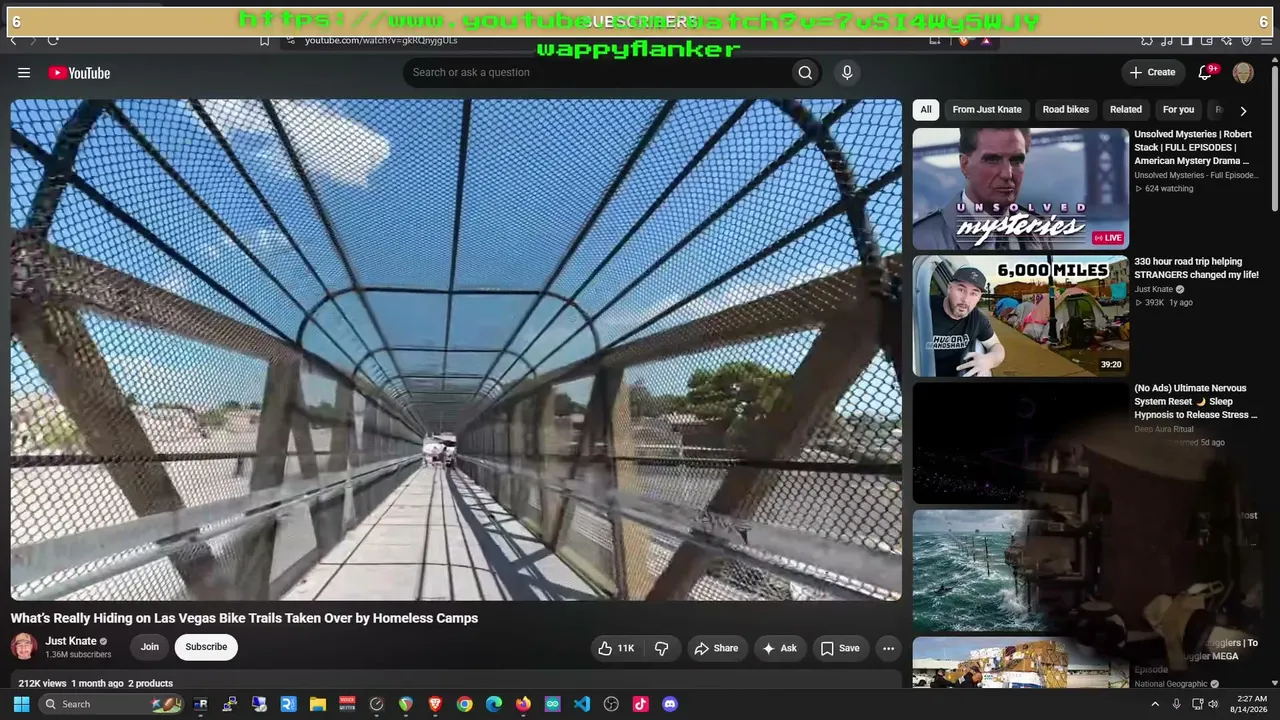Reload the page in the browser
The width and height of the screenshot is (1280, 720).
coord(53,41)
